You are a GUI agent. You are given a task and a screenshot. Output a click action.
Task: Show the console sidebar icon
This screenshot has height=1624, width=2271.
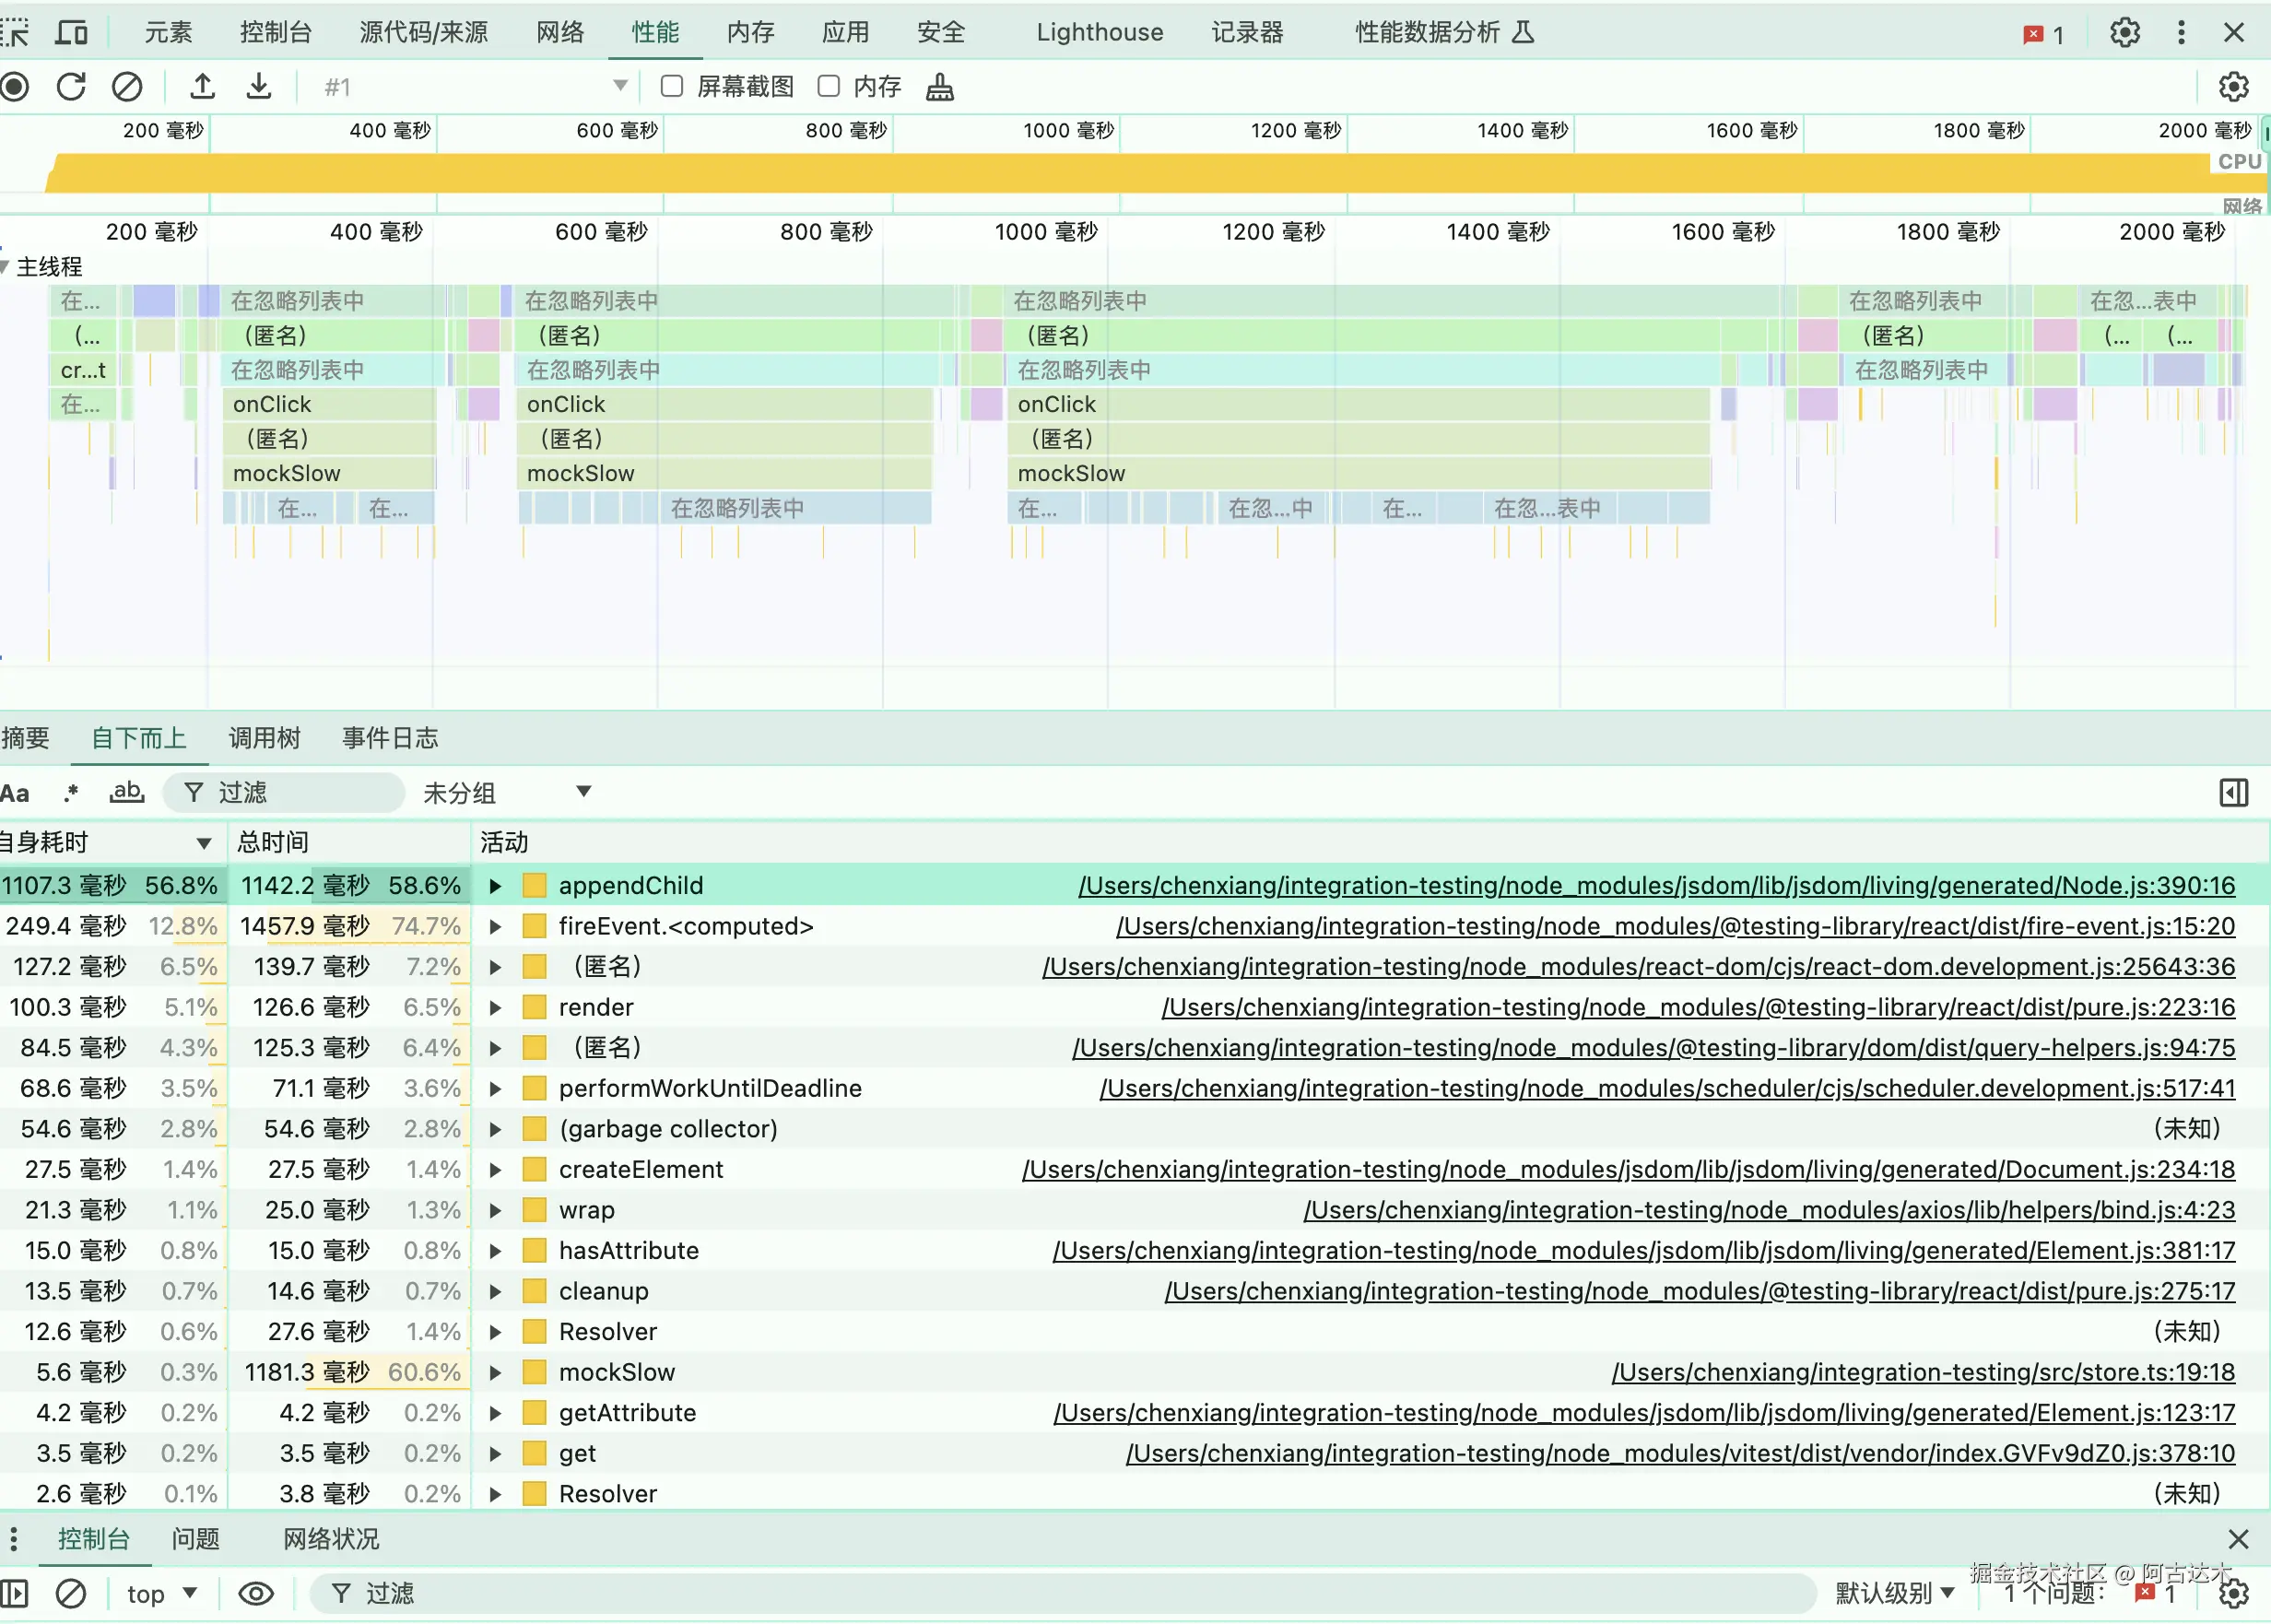15,1593
